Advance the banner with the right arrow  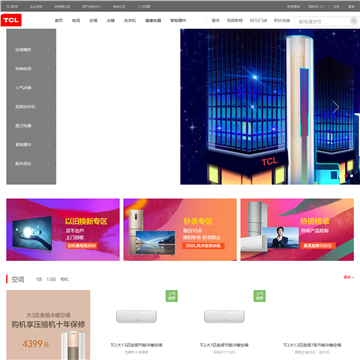pyautogui.click(x=336, y=107)
